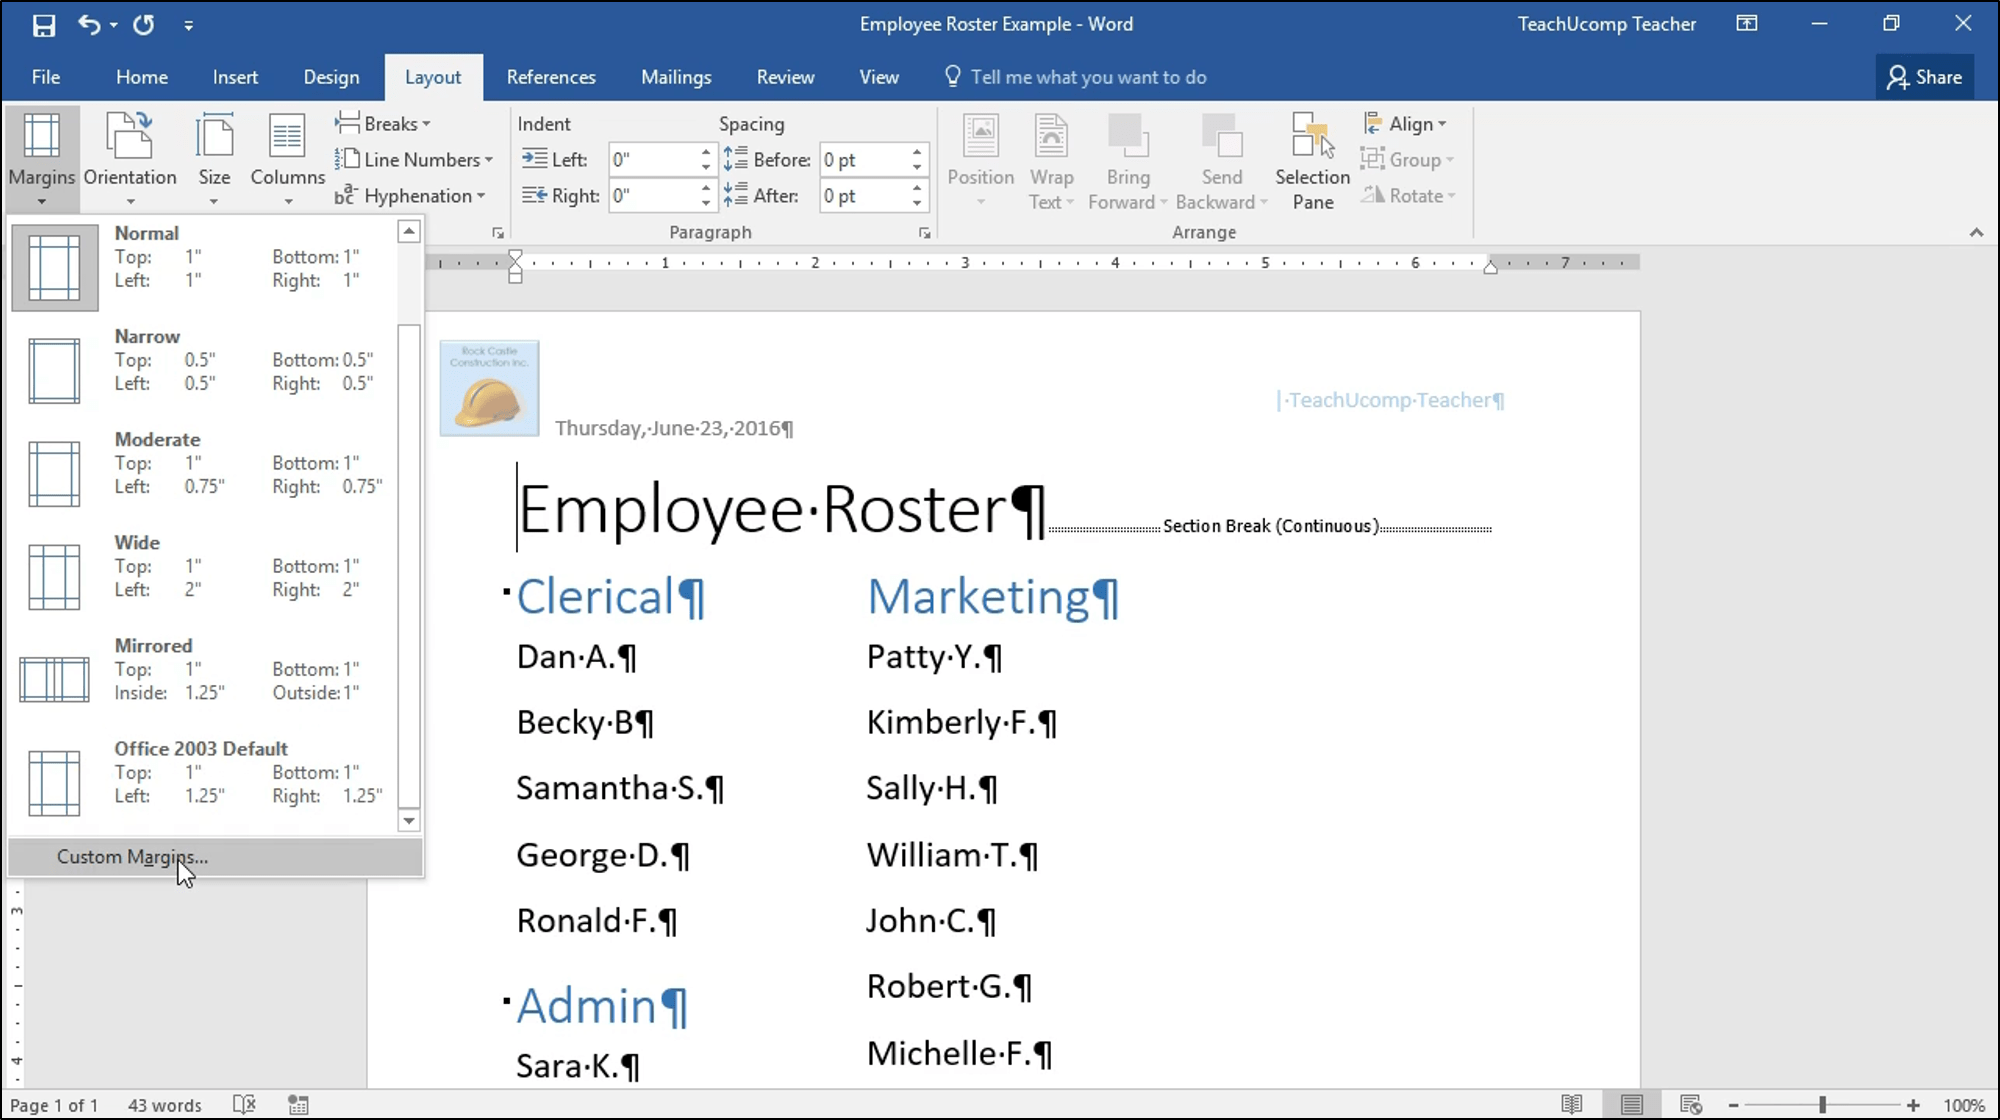Screen dimensions: 2000x1120
Task: Click the Share button
Action: coord(1924,77)
